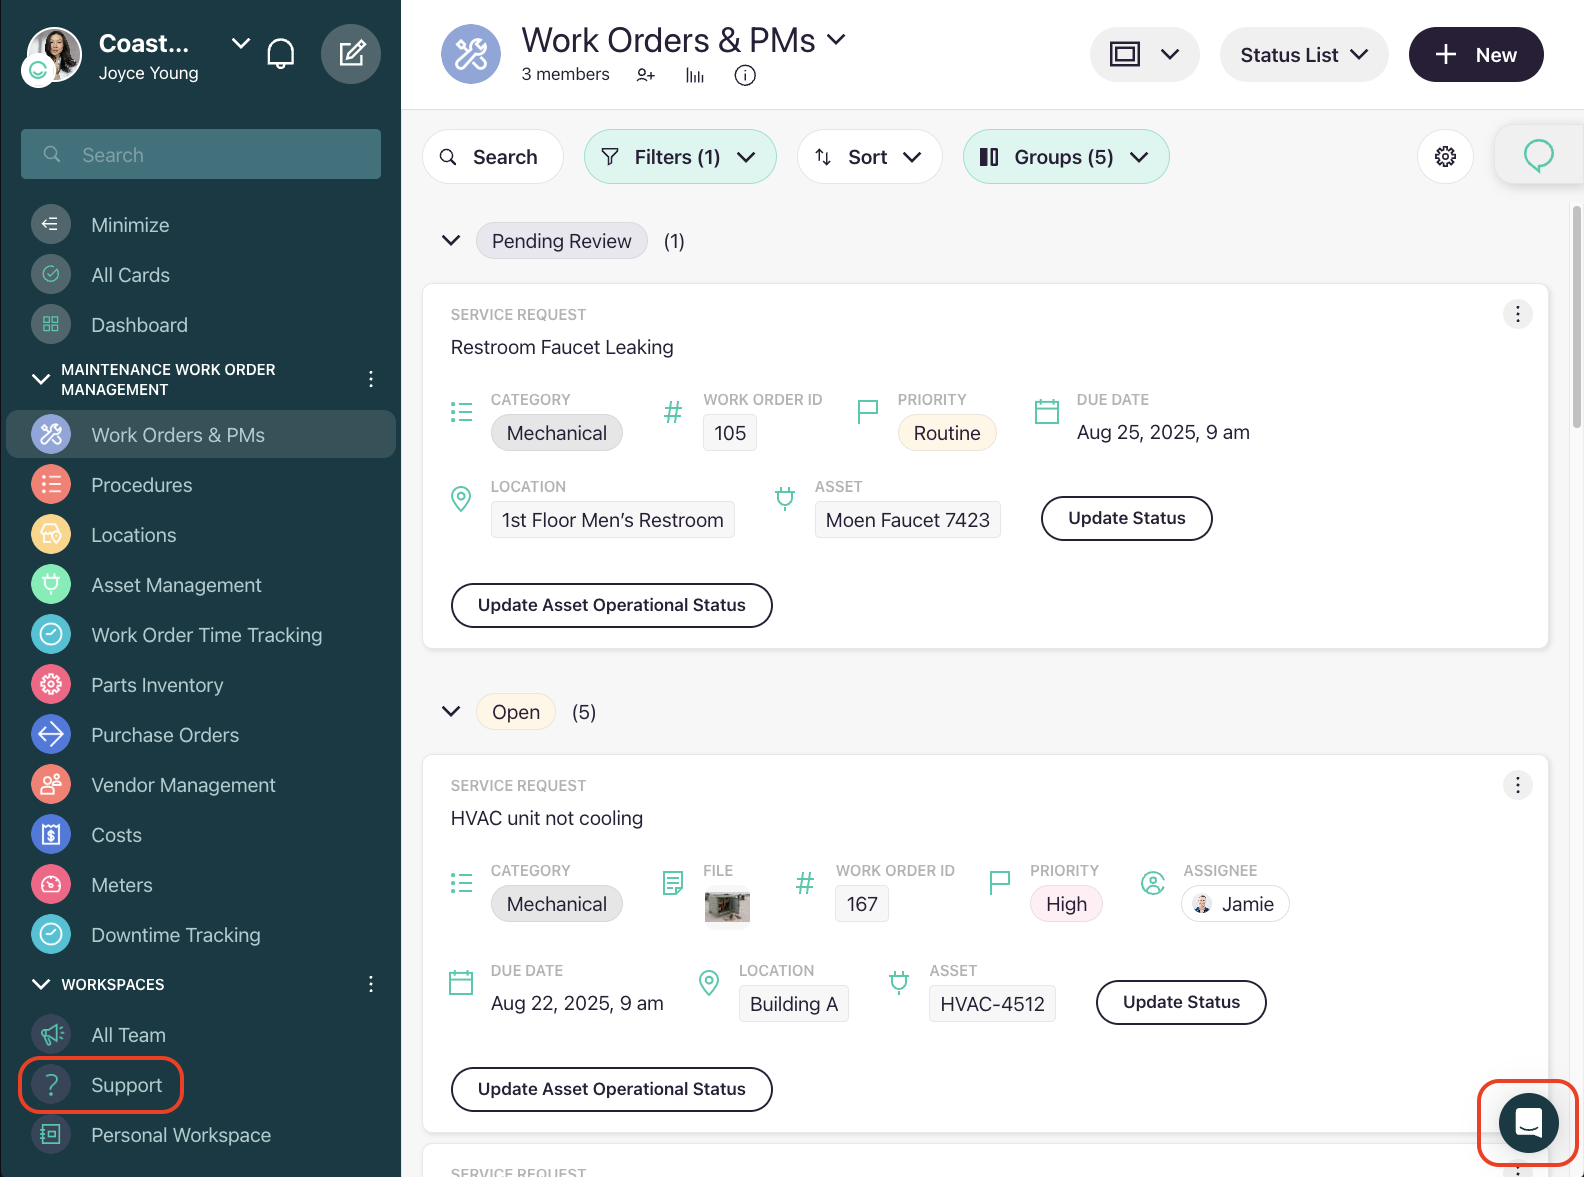Open the settings gear icon
The width and height of the screenshot is (1584, 1177).
1445,157
